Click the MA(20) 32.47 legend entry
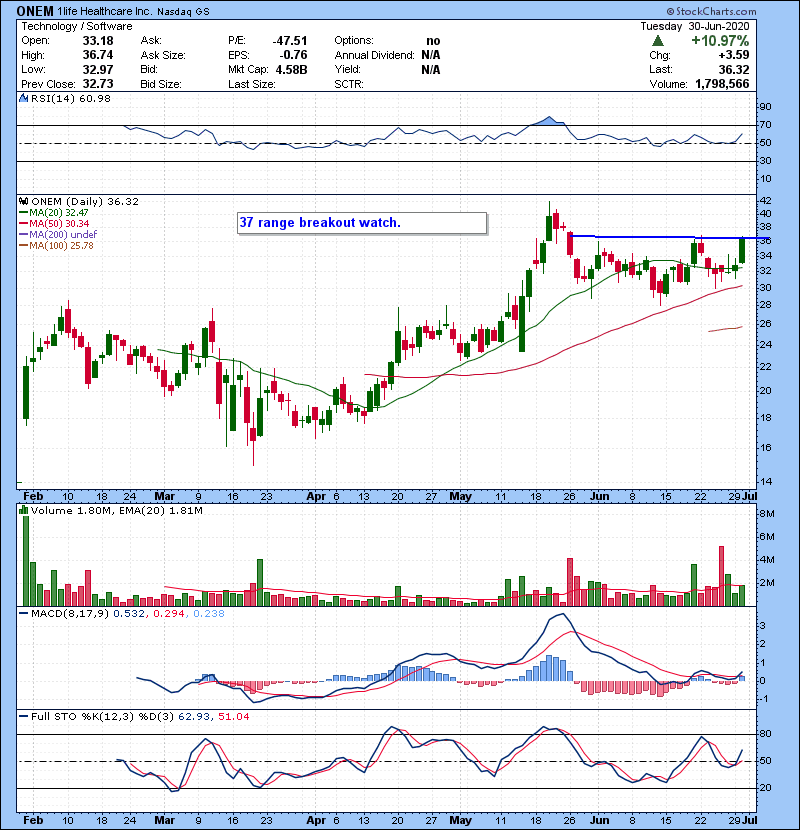 click(x=54, y=212)
